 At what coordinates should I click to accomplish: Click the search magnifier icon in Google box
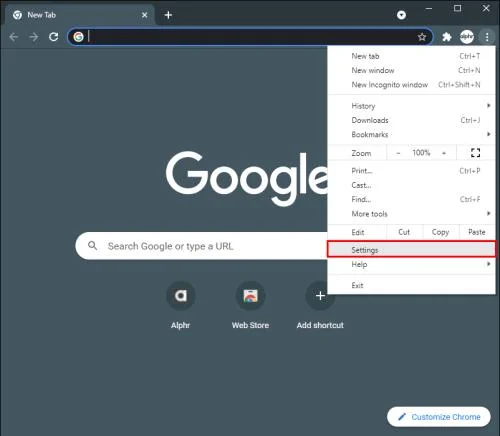(x=92, y=246)
